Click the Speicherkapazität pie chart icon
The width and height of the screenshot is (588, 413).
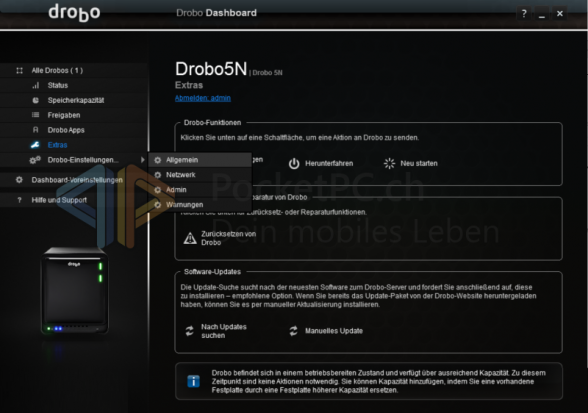pos(35,100)
